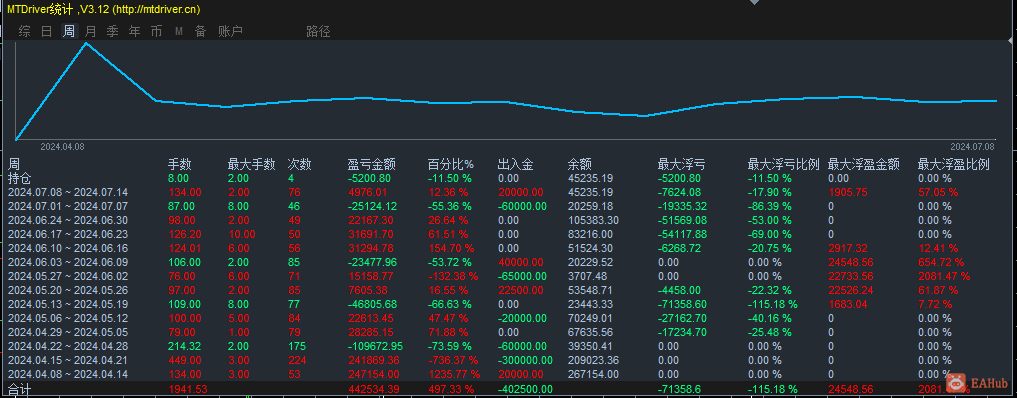Click the -300000.00 withdrawal value

[525, 360]
